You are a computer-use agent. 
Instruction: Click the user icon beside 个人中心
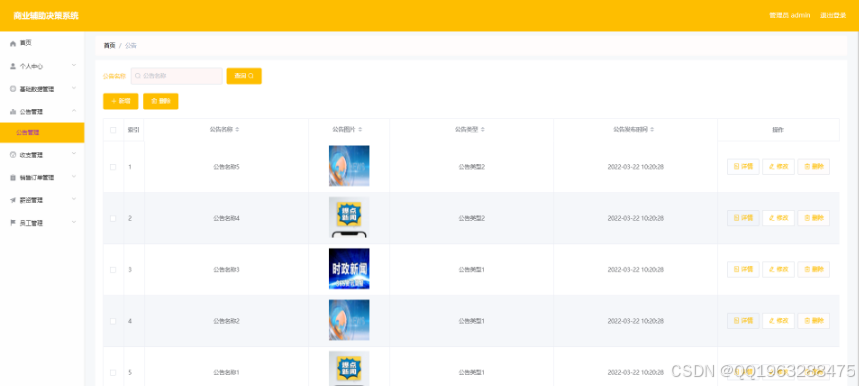(13, 66)
